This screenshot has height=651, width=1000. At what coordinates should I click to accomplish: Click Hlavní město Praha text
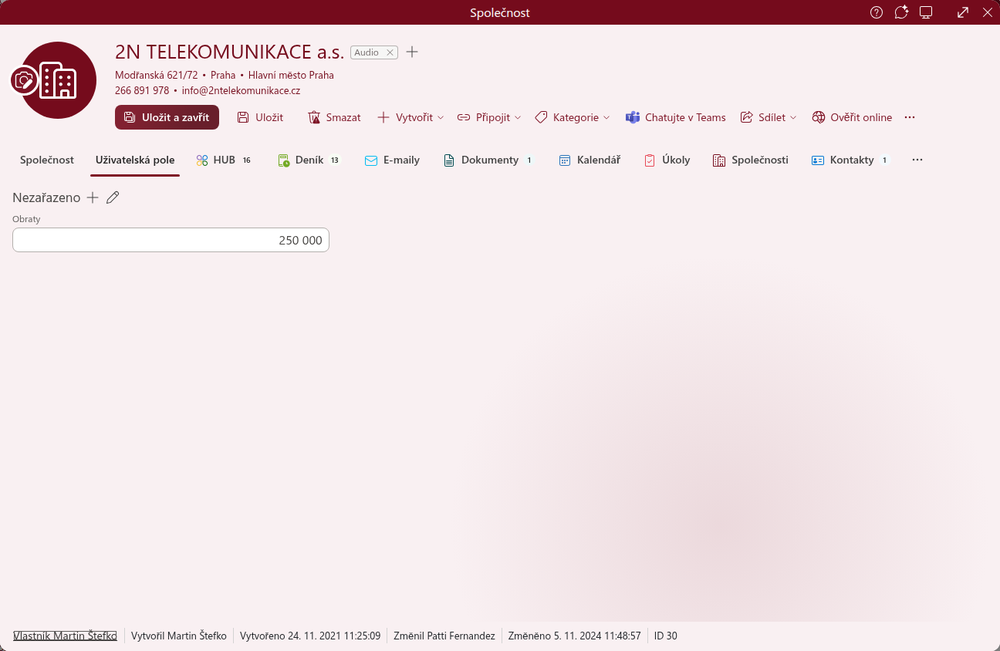(x=291, y=75)
